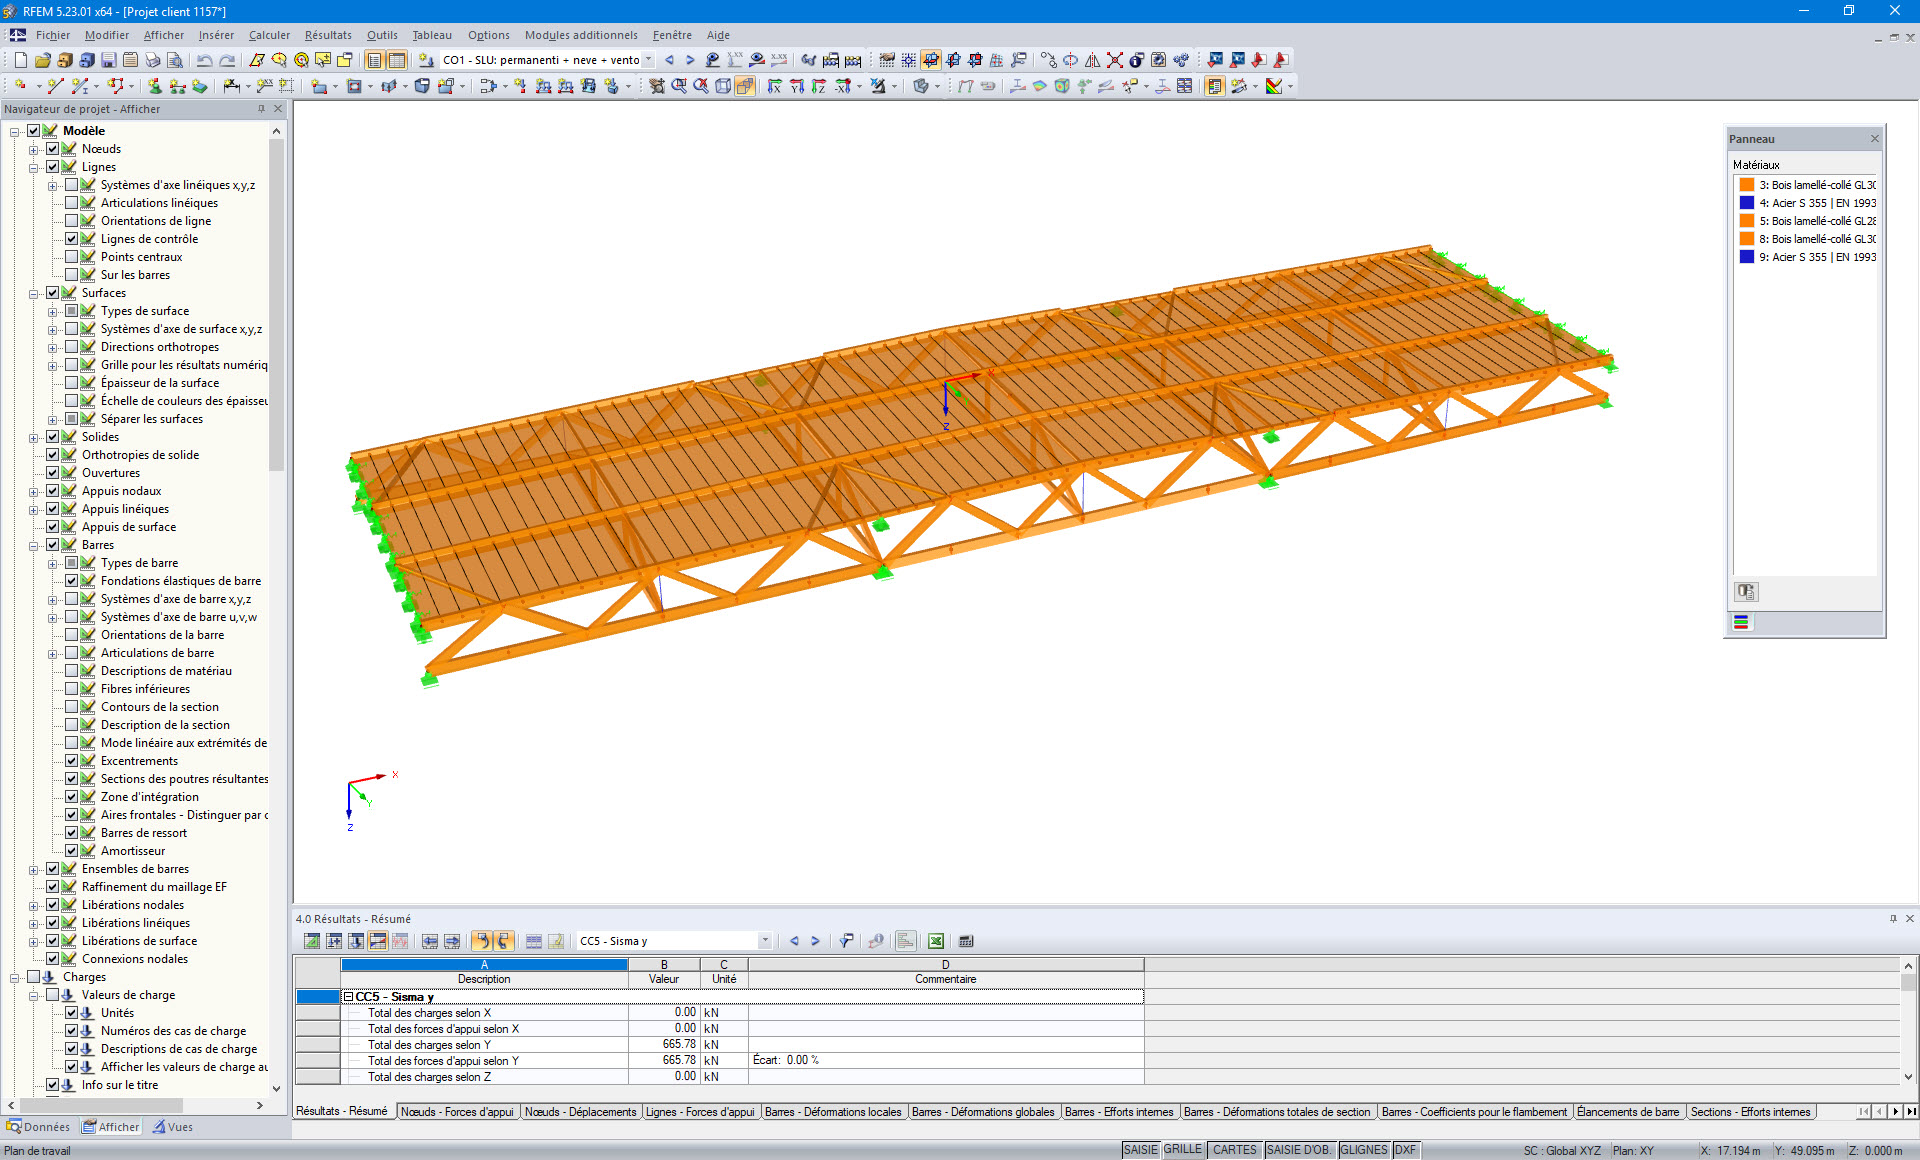Click the filter funnel icon in results toolbar

[x=846, y=941]
